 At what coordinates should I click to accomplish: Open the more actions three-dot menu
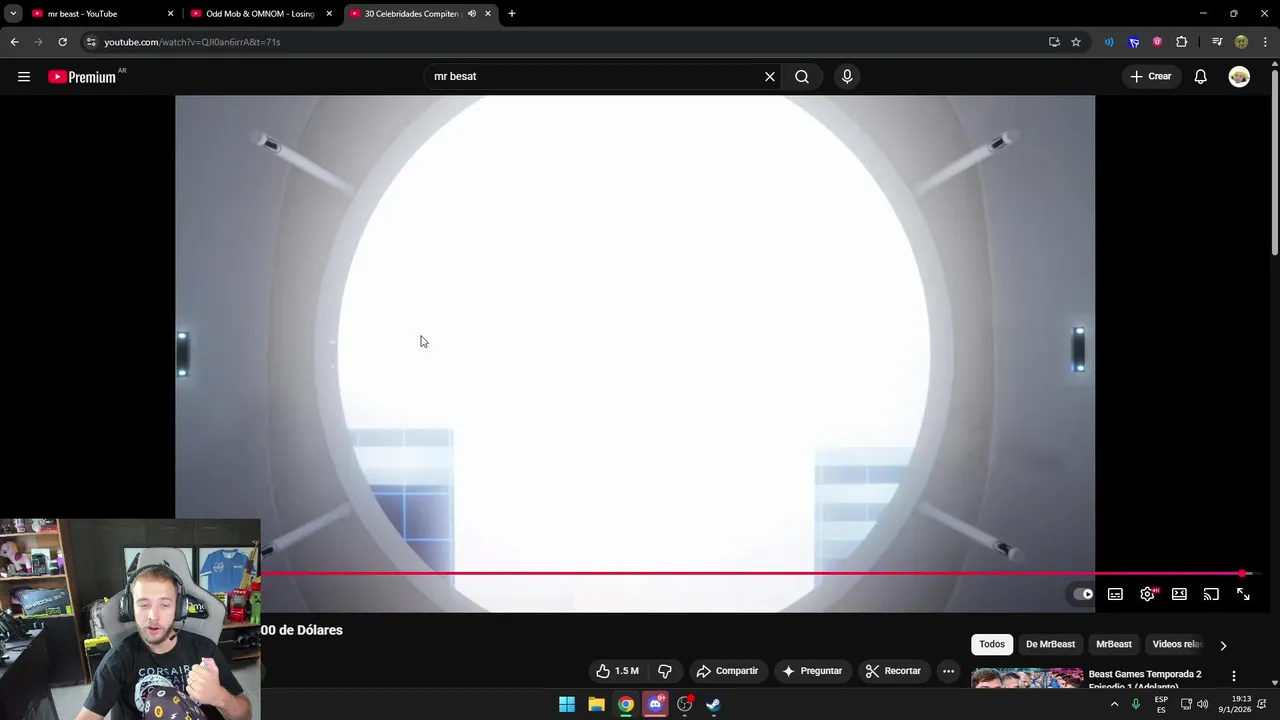tap(948, 671)
